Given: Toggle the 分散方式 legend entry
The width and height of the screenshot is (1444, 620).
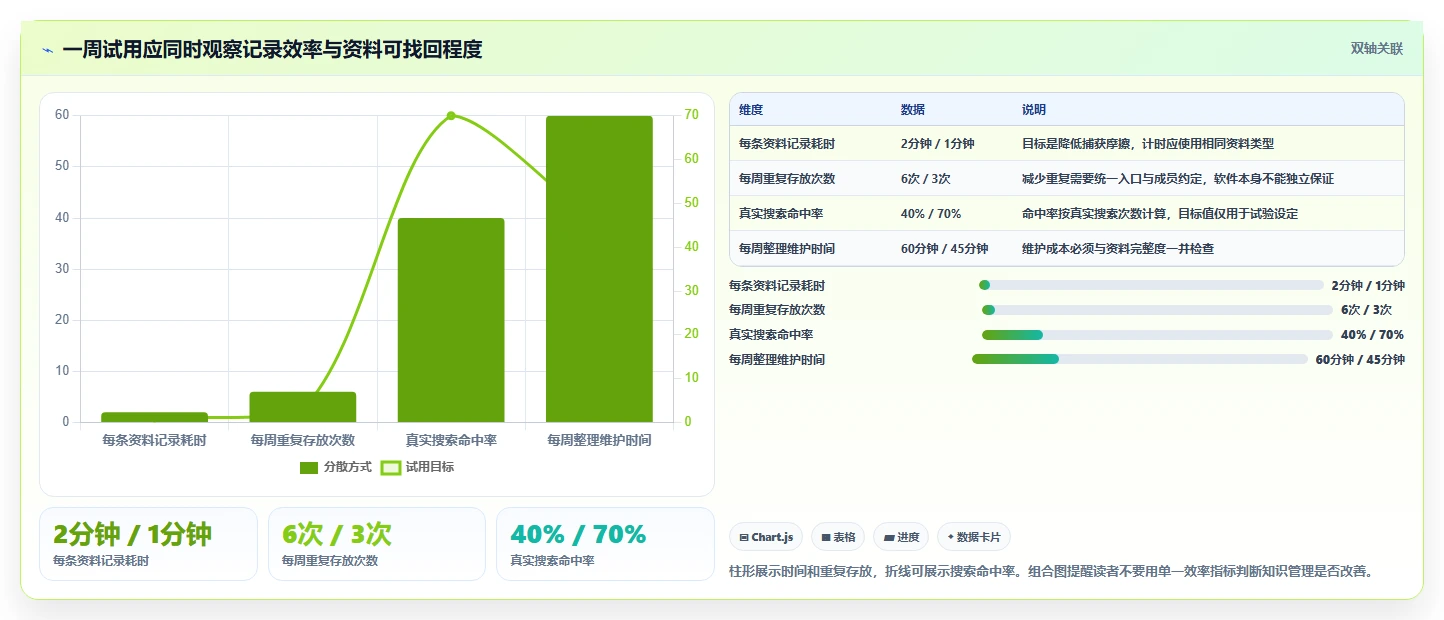Looking at the screenshot, I should click(336, 467).
